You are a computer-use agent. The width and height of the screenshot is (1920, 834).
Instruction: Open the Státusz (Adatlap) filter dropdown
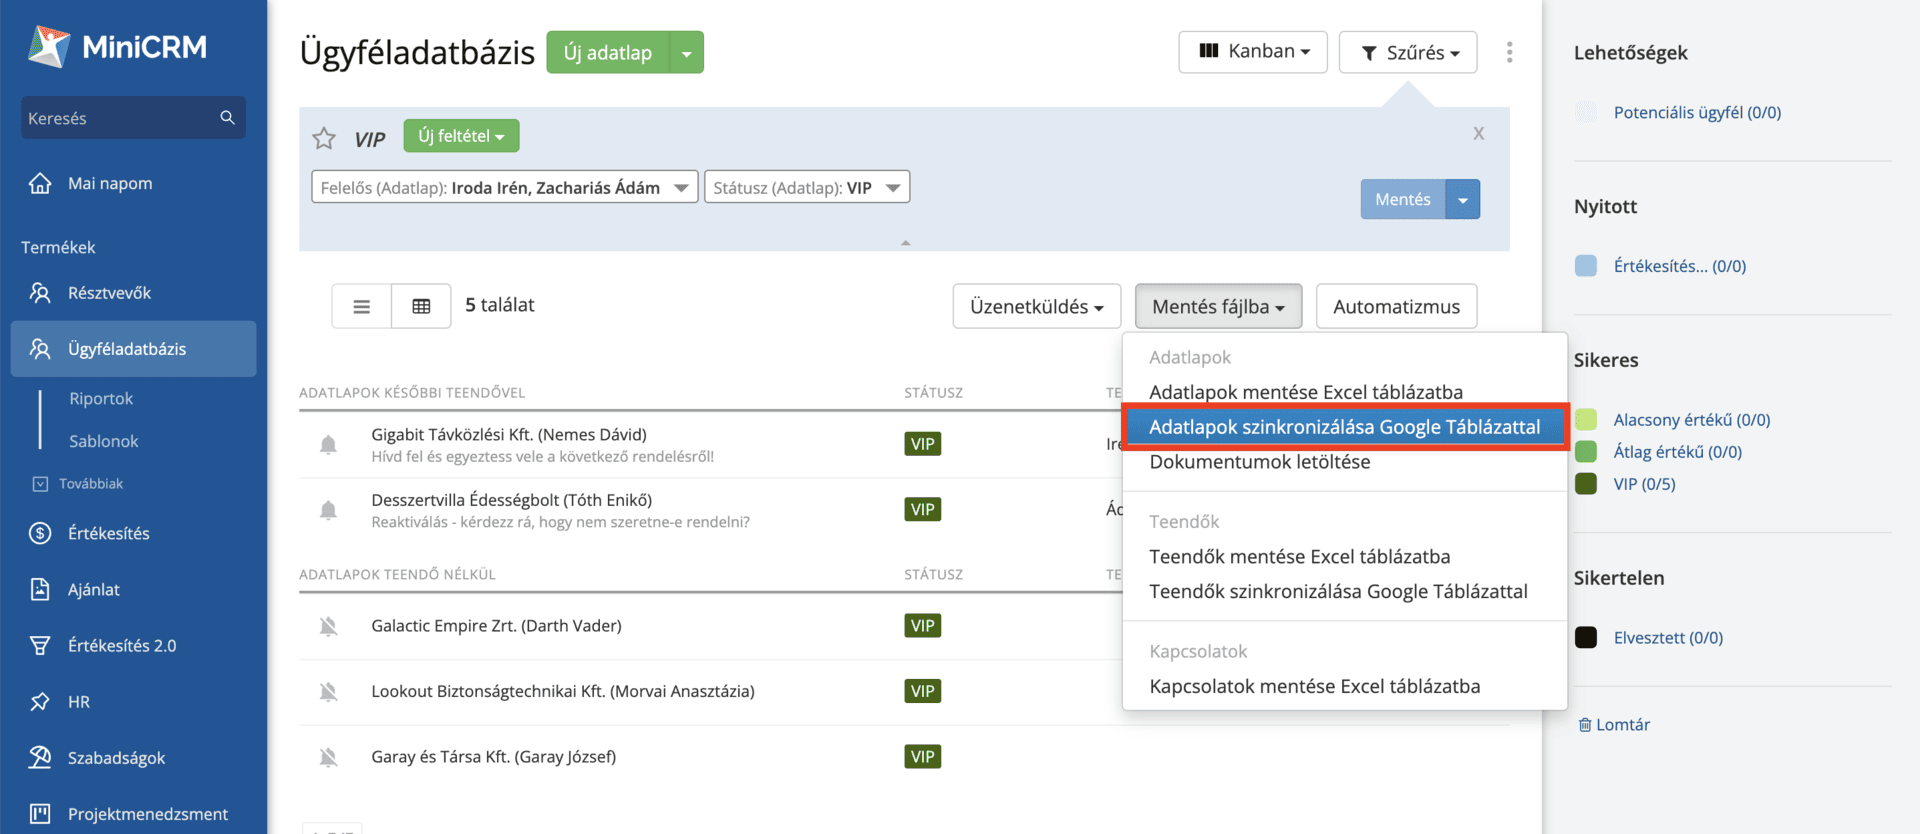coord(807,187)
